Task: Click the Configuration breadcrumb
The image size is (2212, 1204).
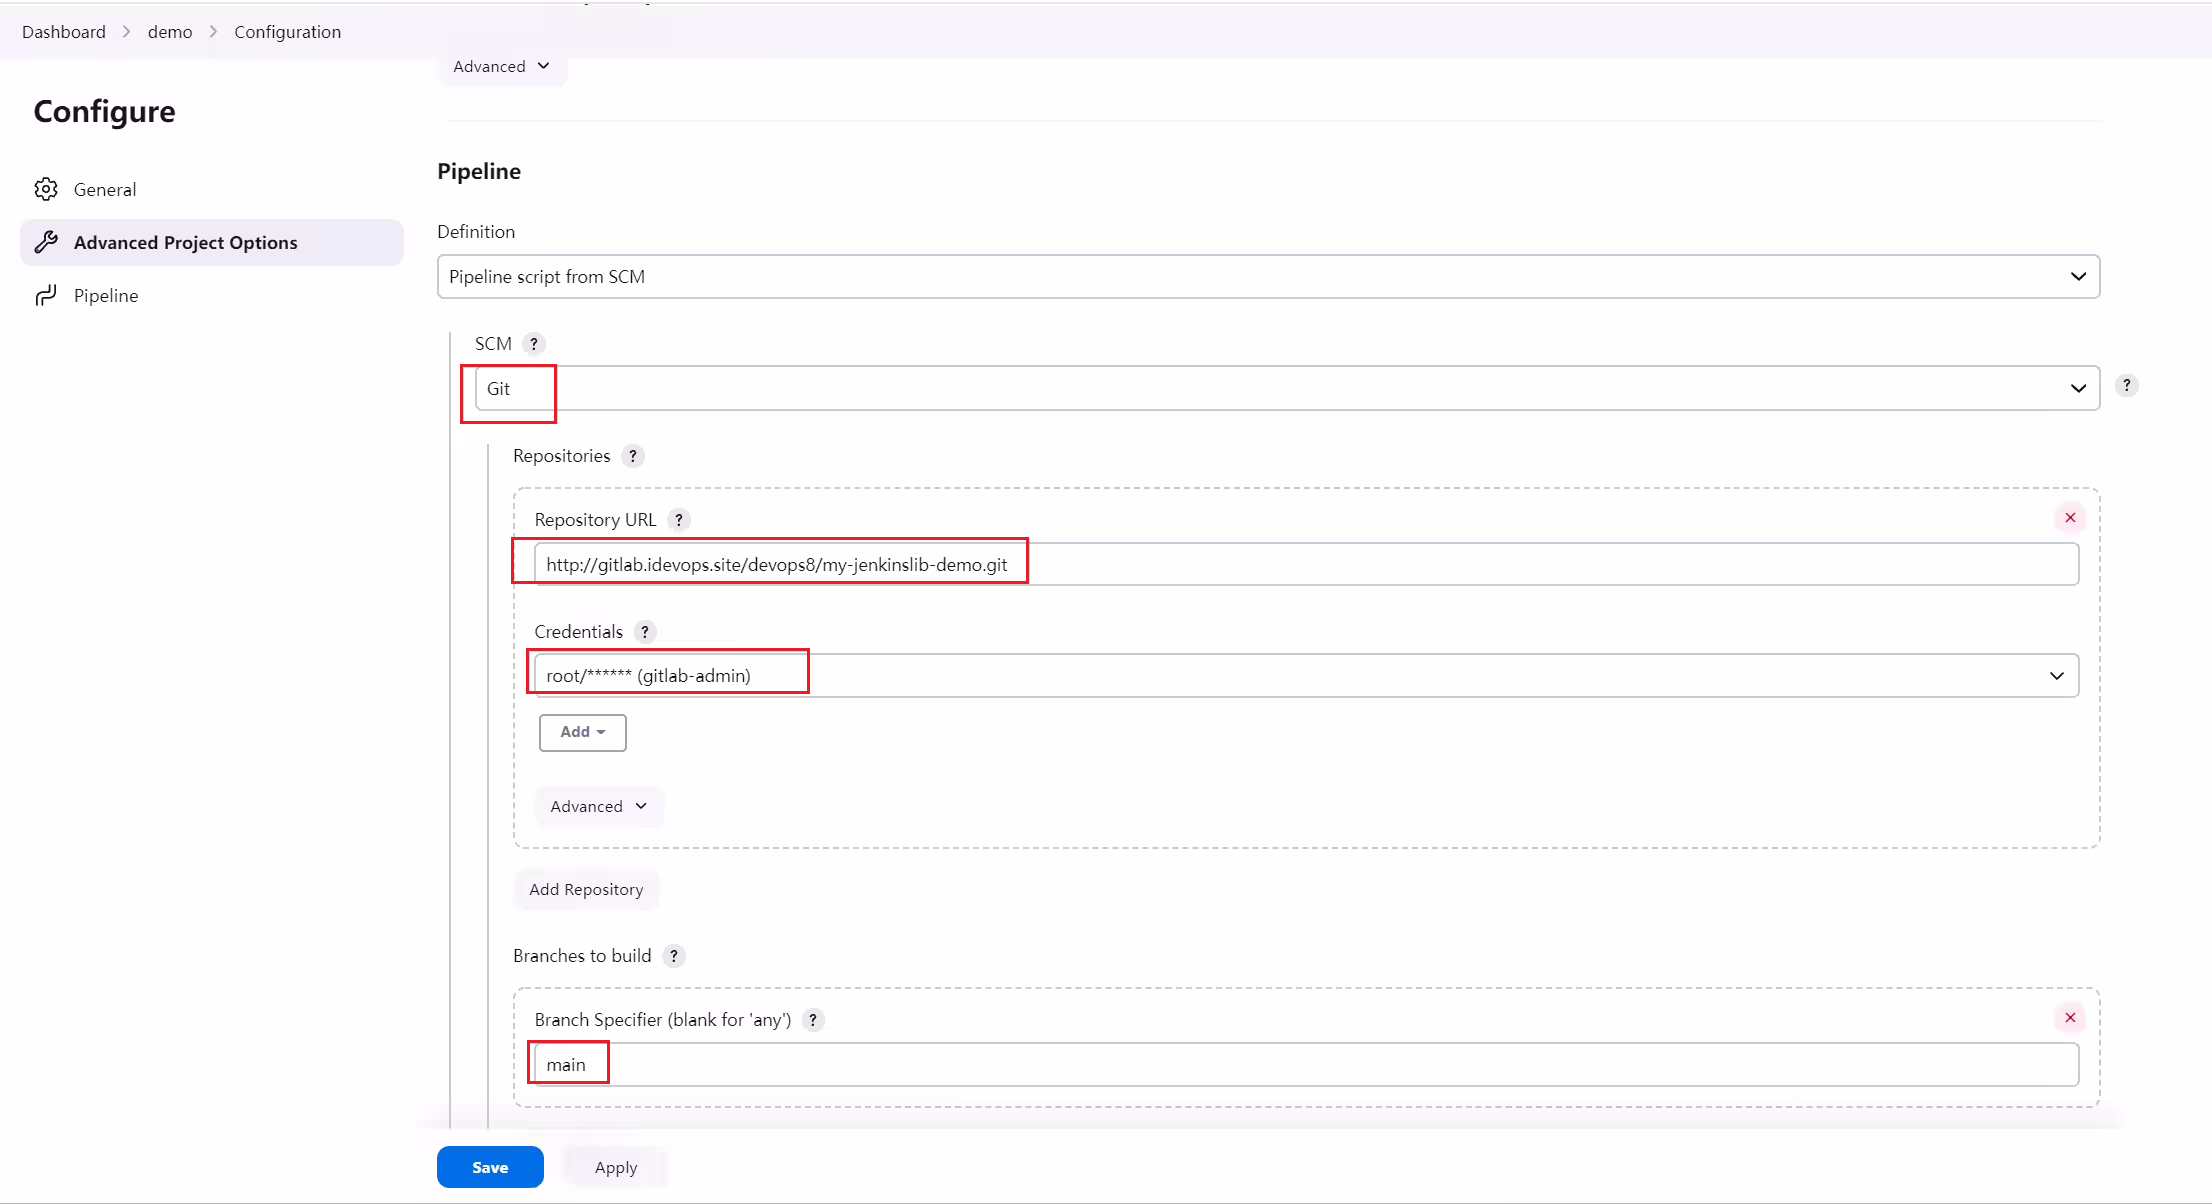Action: click(x=287, y=32)
